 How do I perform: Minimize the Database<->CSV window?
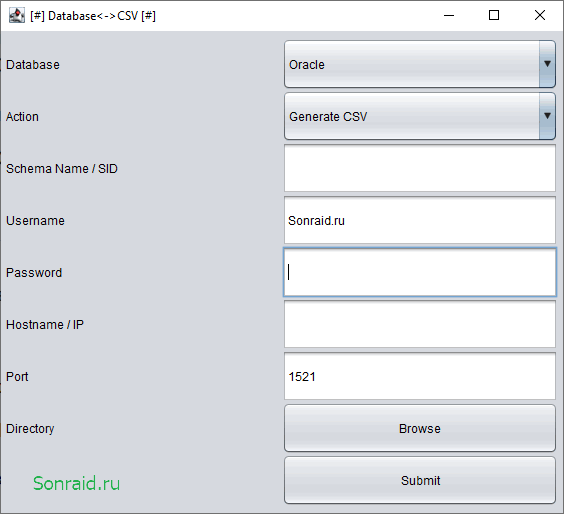(x=449, y=15)
